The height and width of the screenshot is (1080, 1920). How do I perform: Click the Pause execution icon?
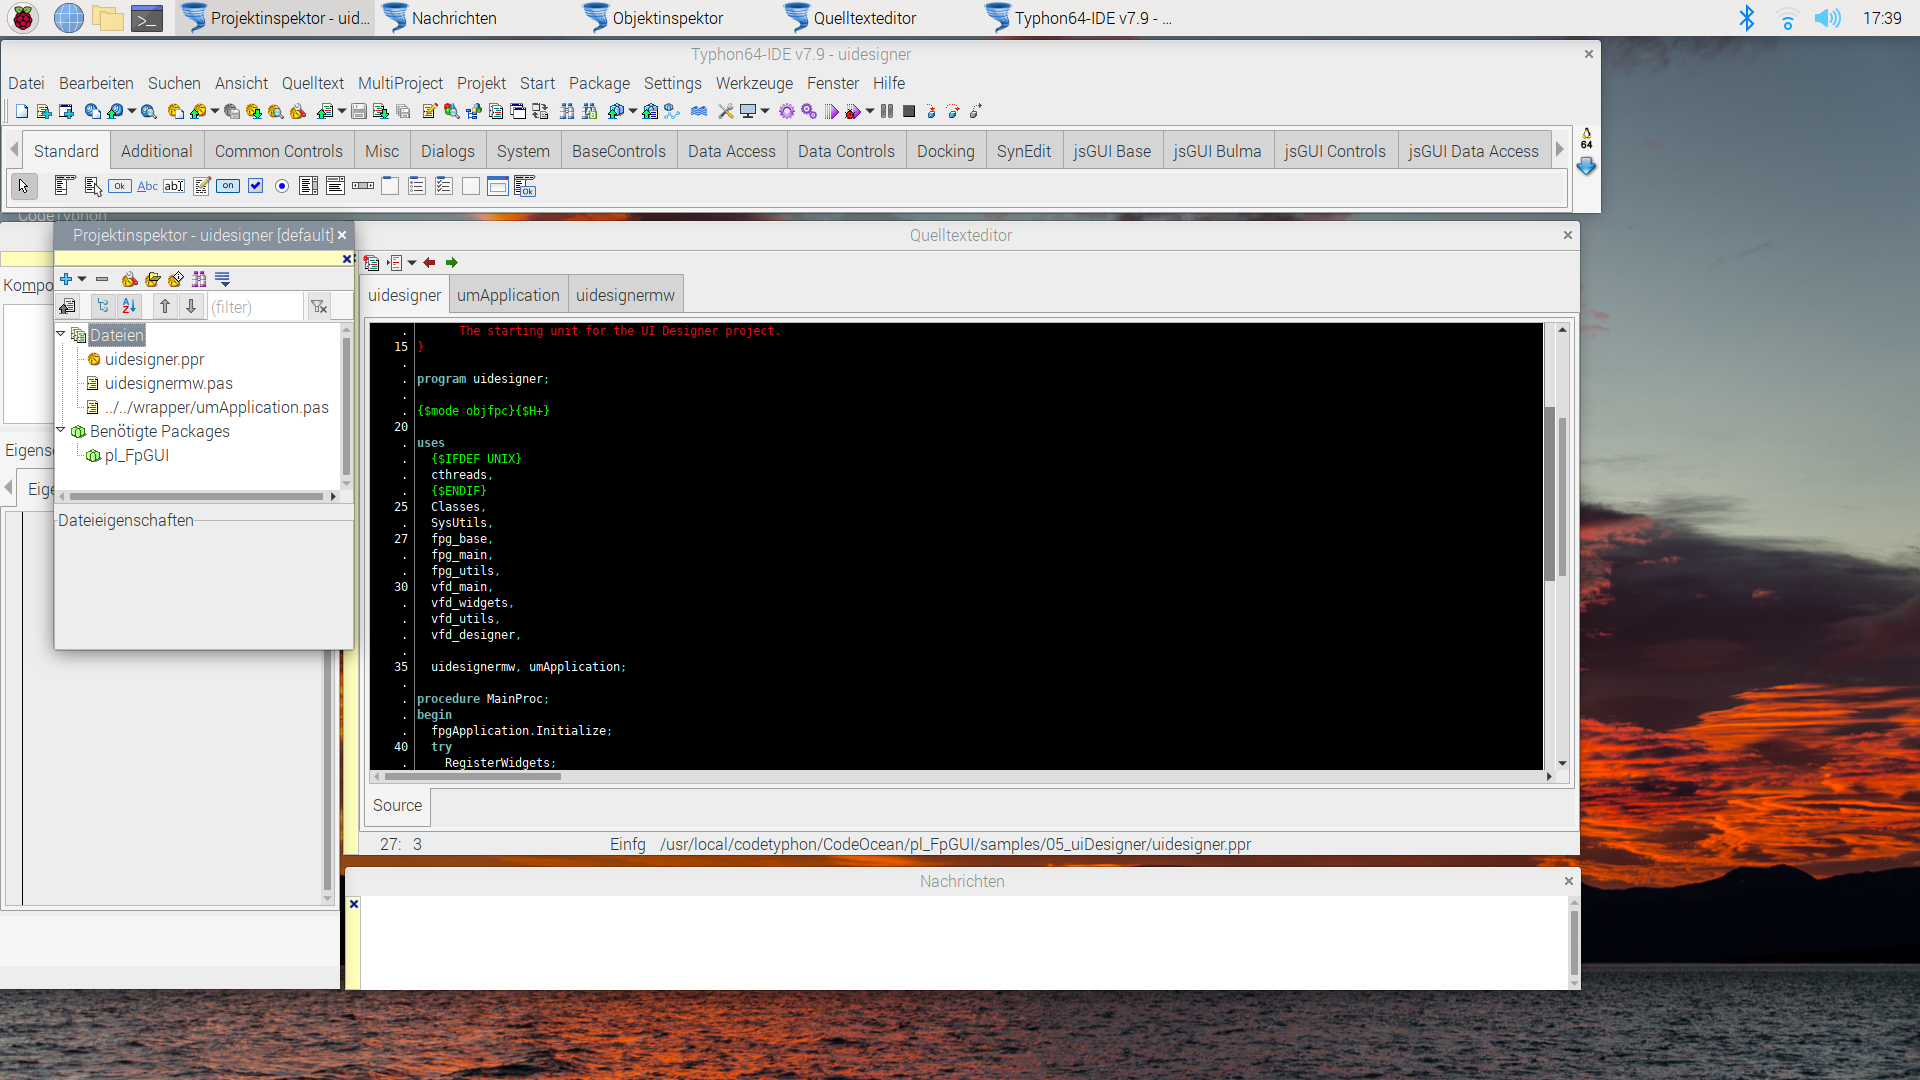tap(887, 111)
